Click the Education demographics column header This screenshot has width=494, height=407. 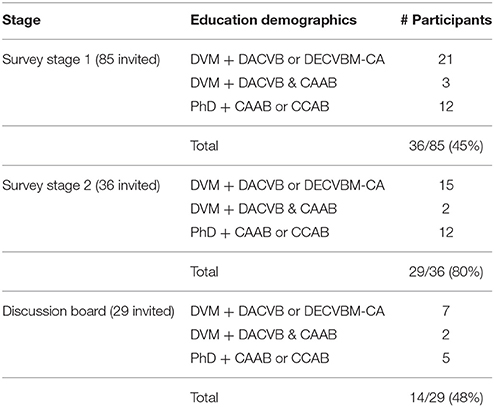[x=273, y=20]
